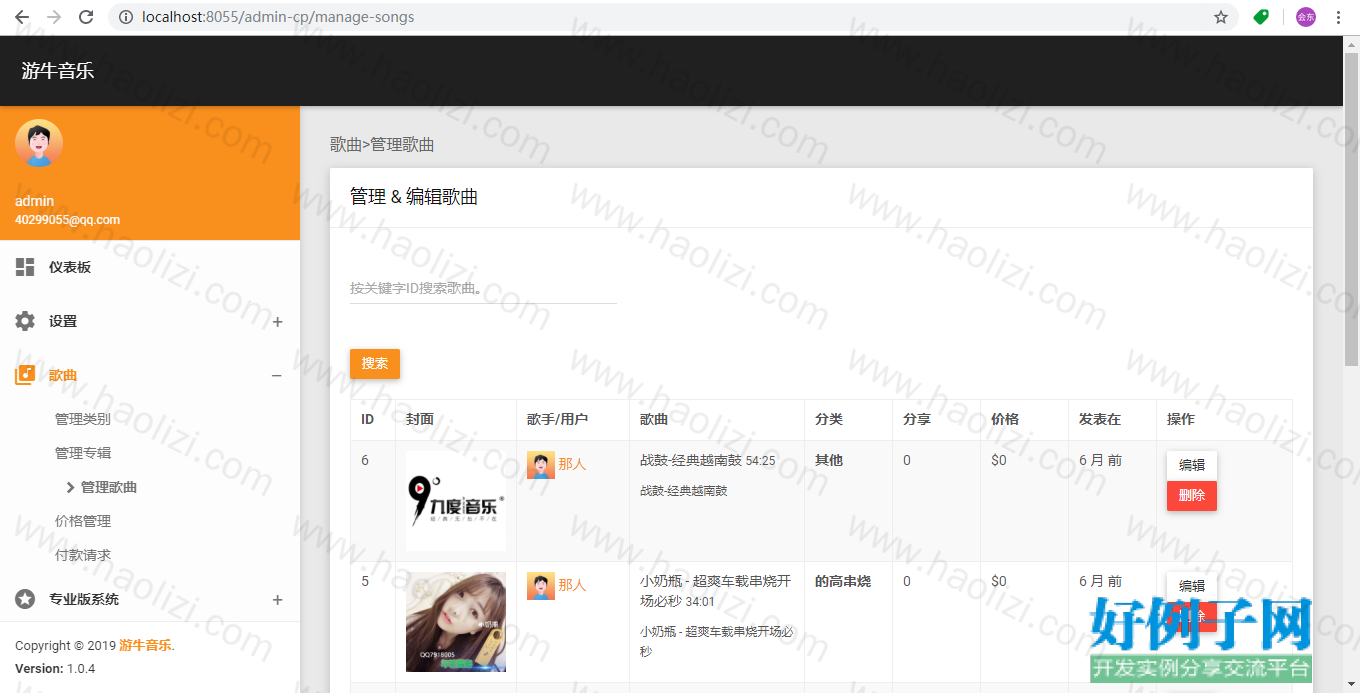Click the girl photo cover thumbnail

456,622
